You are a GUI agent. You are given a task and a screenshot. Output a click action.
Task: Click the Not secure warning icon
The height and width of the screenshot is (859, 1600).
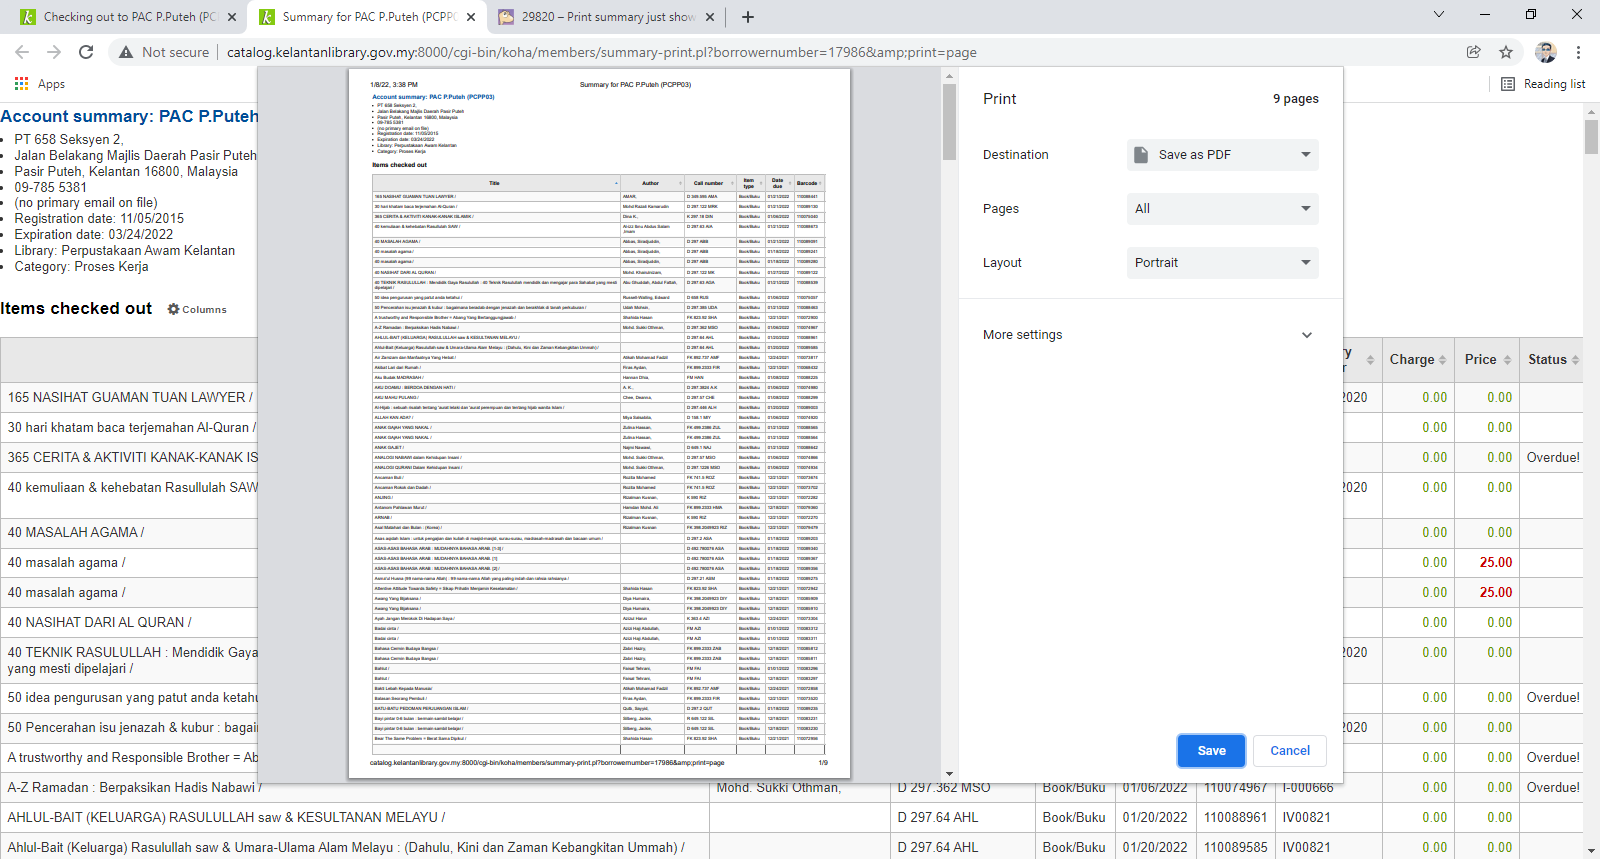click(126, 52)
